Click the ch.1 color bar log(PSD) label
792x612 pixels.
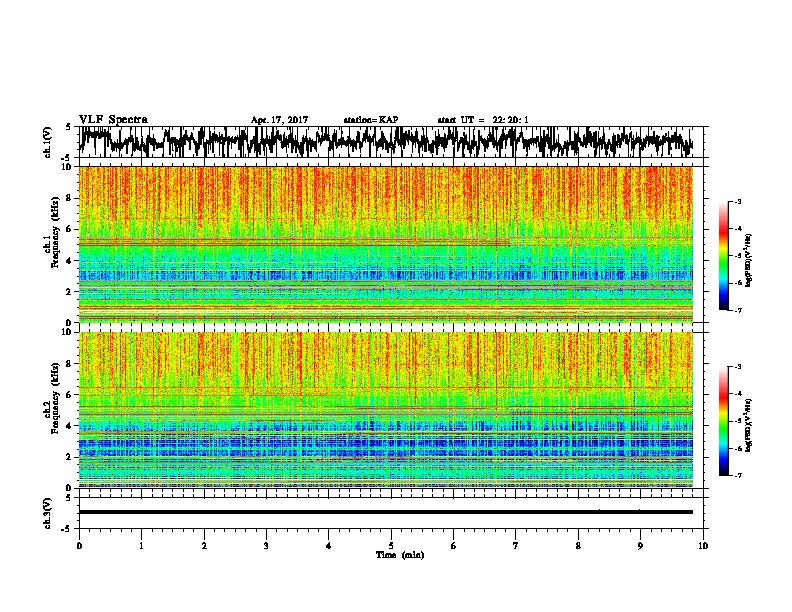click(749, 260)
